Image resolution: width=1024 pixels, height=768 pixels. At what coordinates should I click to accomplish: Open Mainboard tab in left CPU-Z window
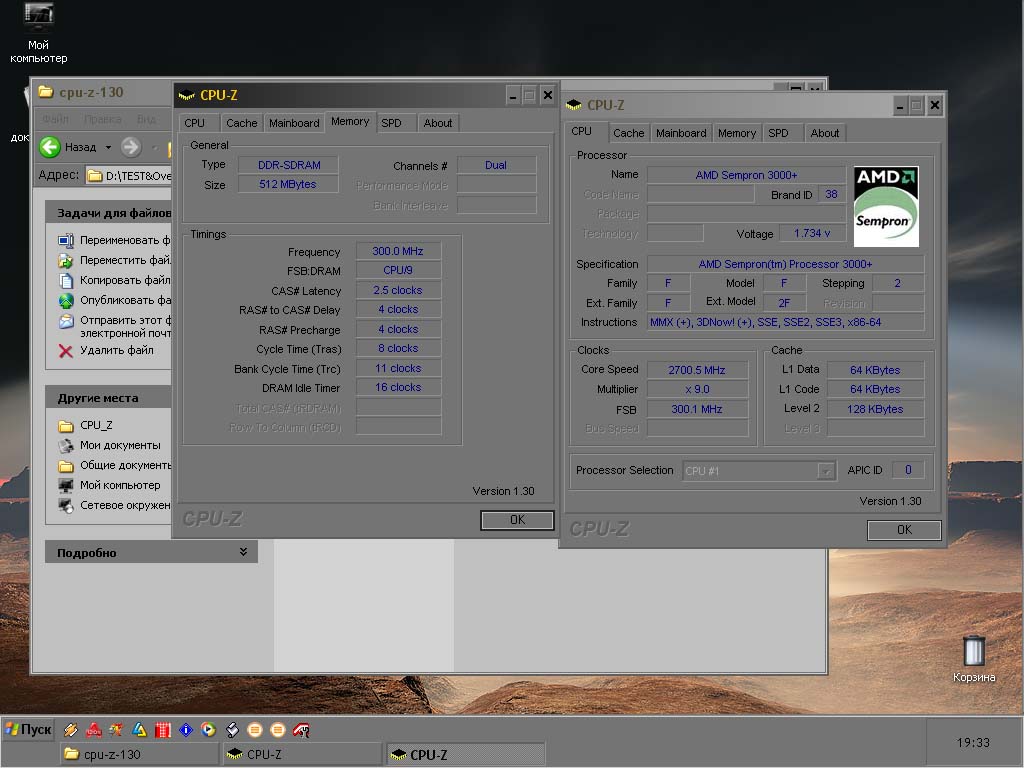tap(294, 123)
